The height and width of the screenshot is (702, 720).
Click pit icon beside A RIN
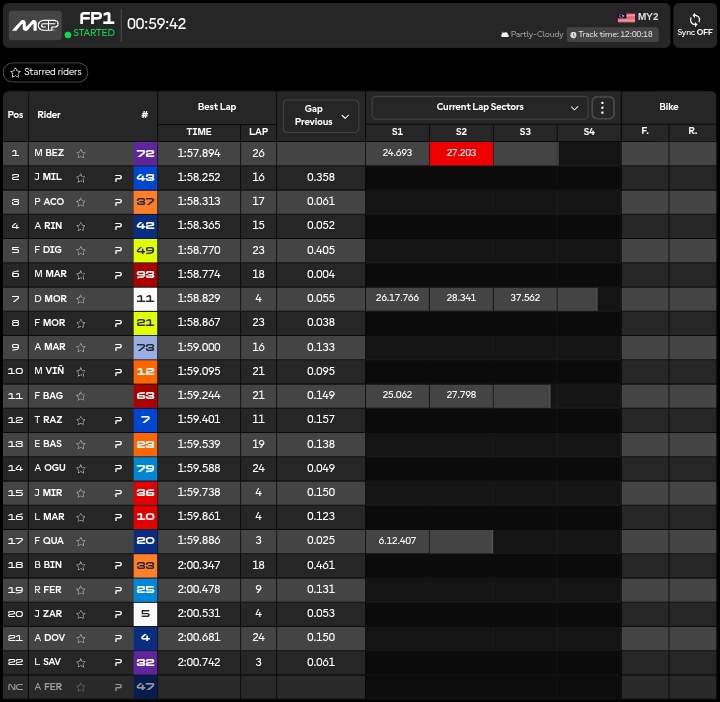point(117,226)
